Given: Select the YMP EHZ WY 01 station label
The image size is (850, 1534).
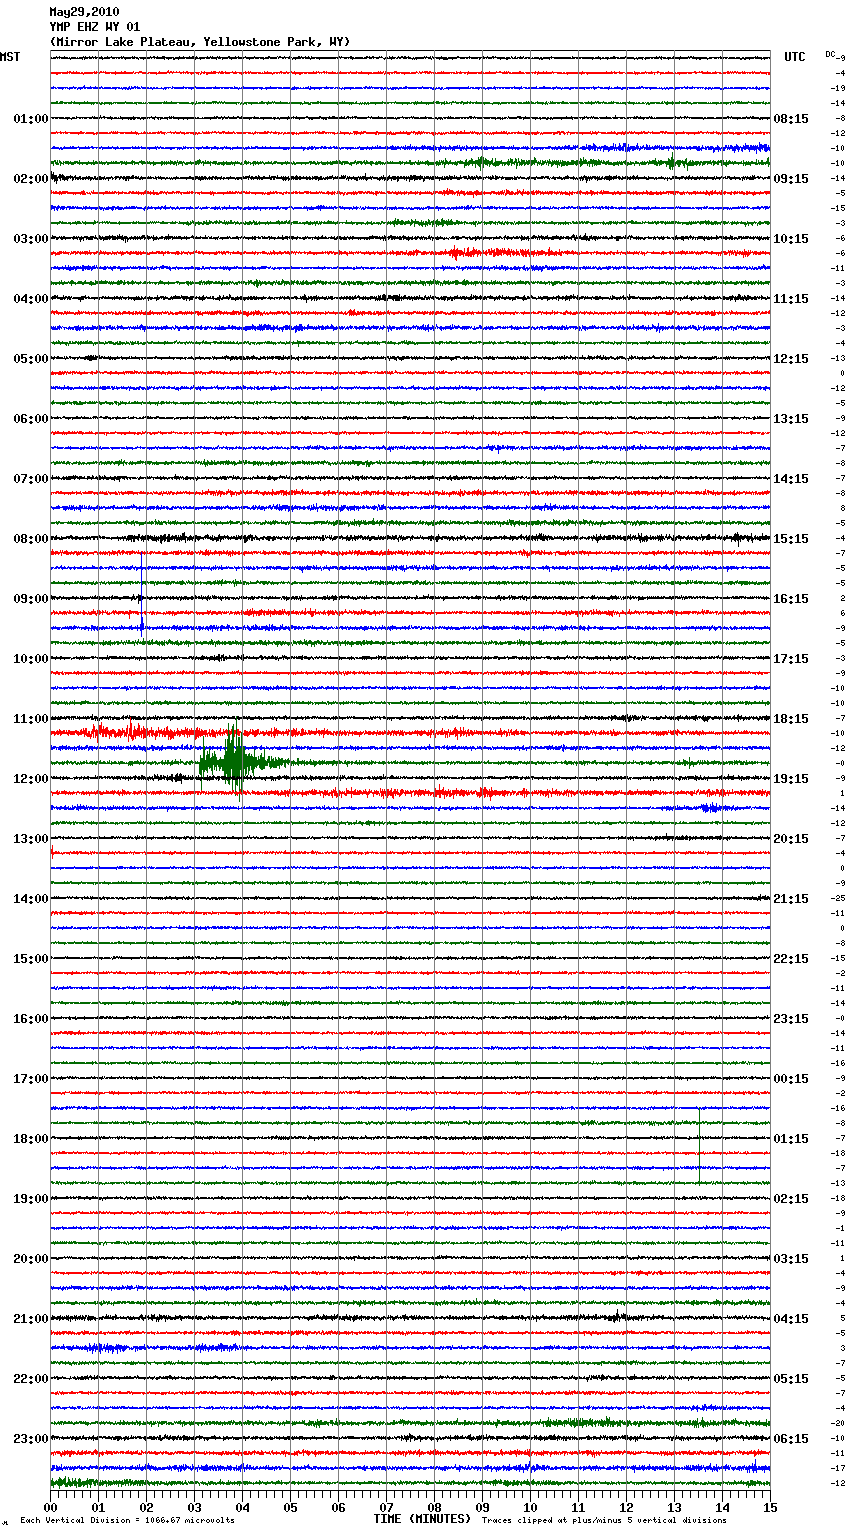Looking at the screenshot, I should click(x=95, y=27).
